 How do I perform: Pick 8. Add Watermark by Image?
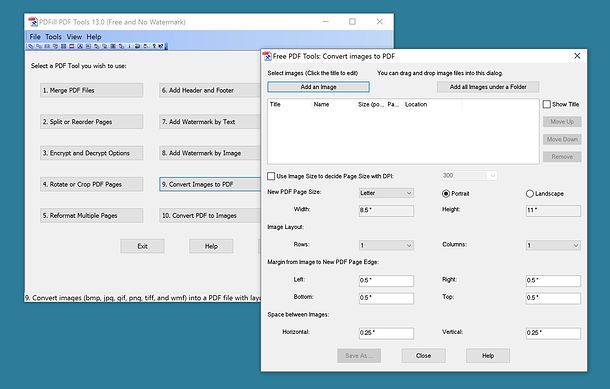coord(210,153)
